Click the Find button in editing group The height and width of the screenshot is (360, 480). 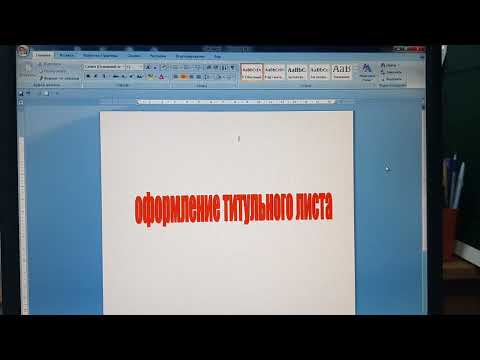(390, 65)
